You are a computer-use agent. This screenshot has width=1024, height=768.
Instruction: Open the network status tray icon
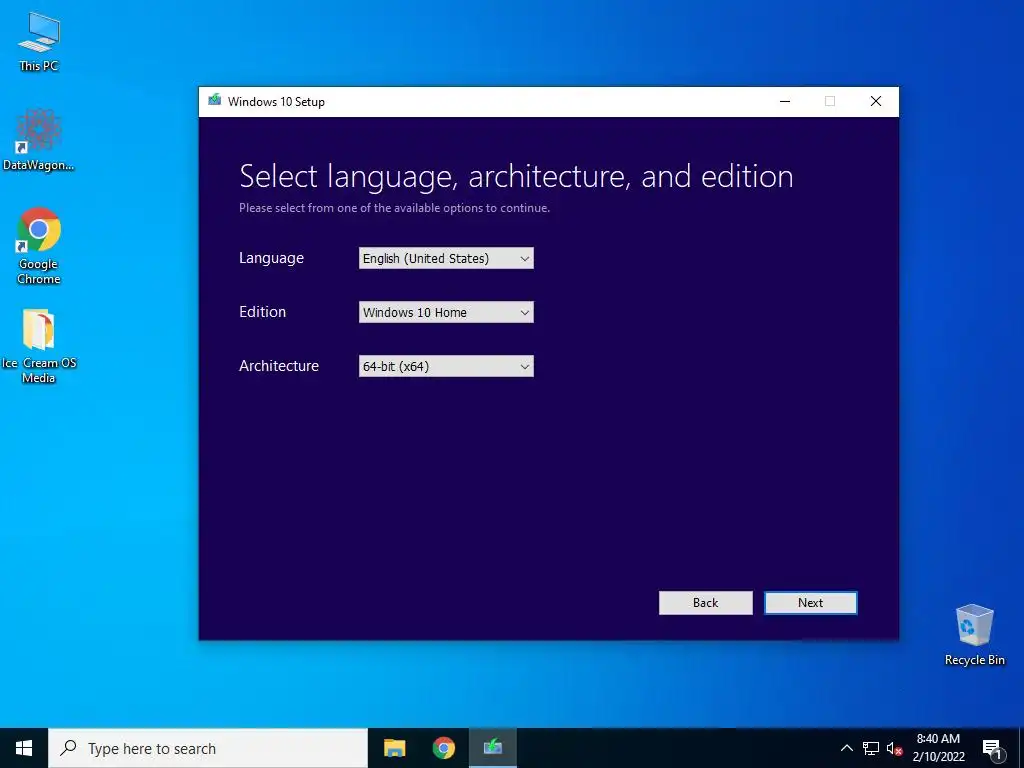point(871,748)
